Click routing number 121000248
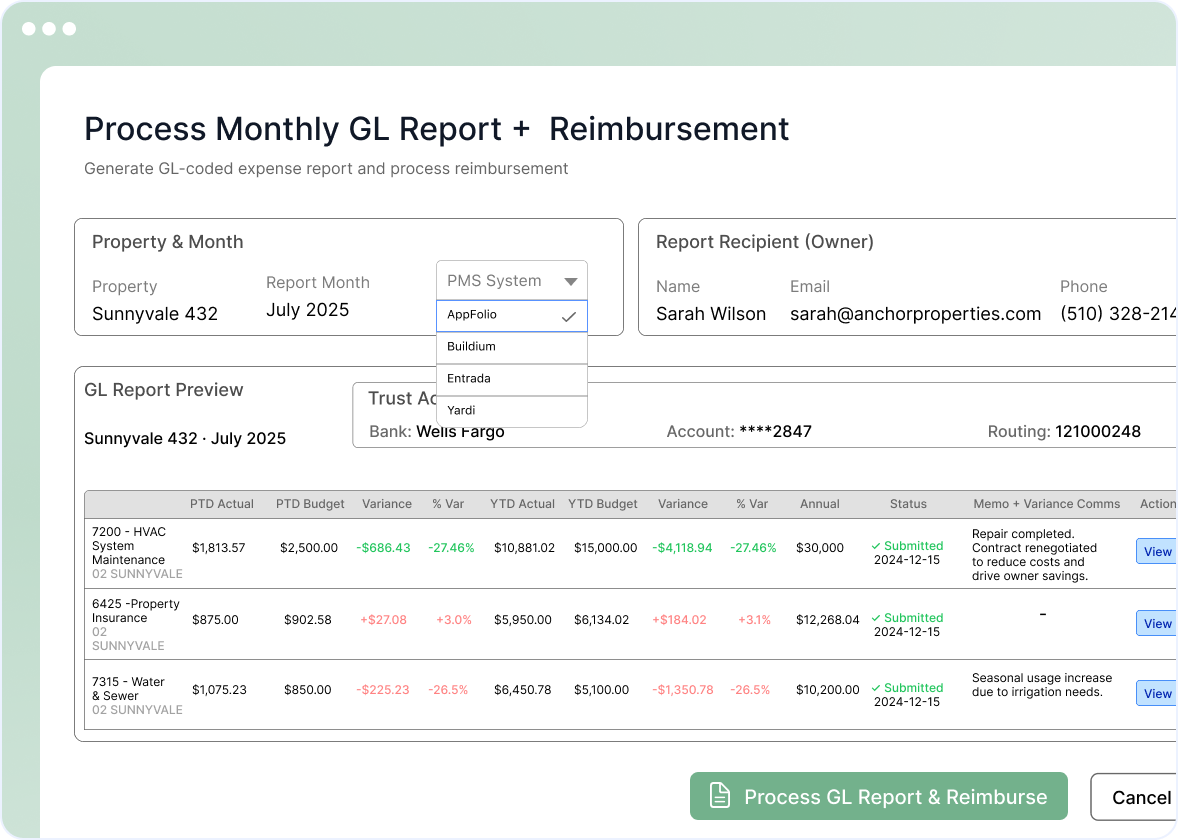 pyautogui.click(x=1098, y=432)
